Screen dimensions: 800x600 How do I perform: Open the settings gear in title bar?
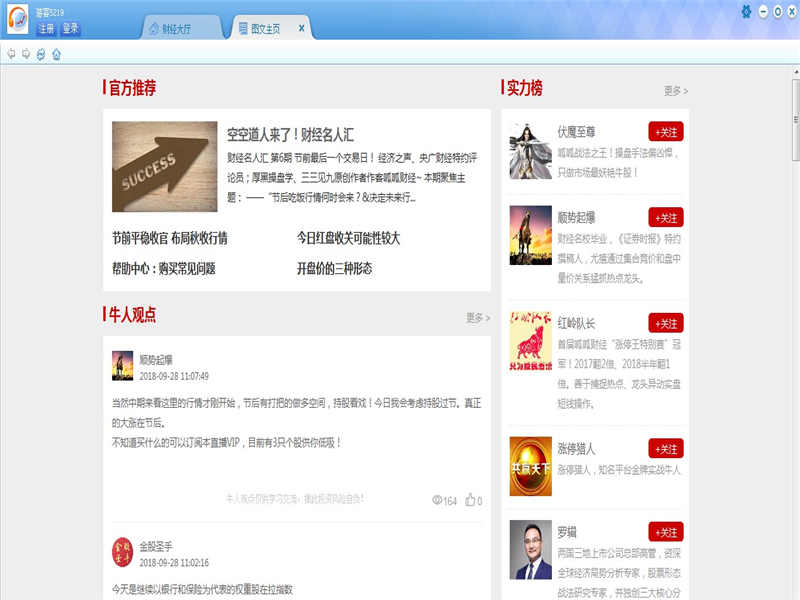coord(746,12)
